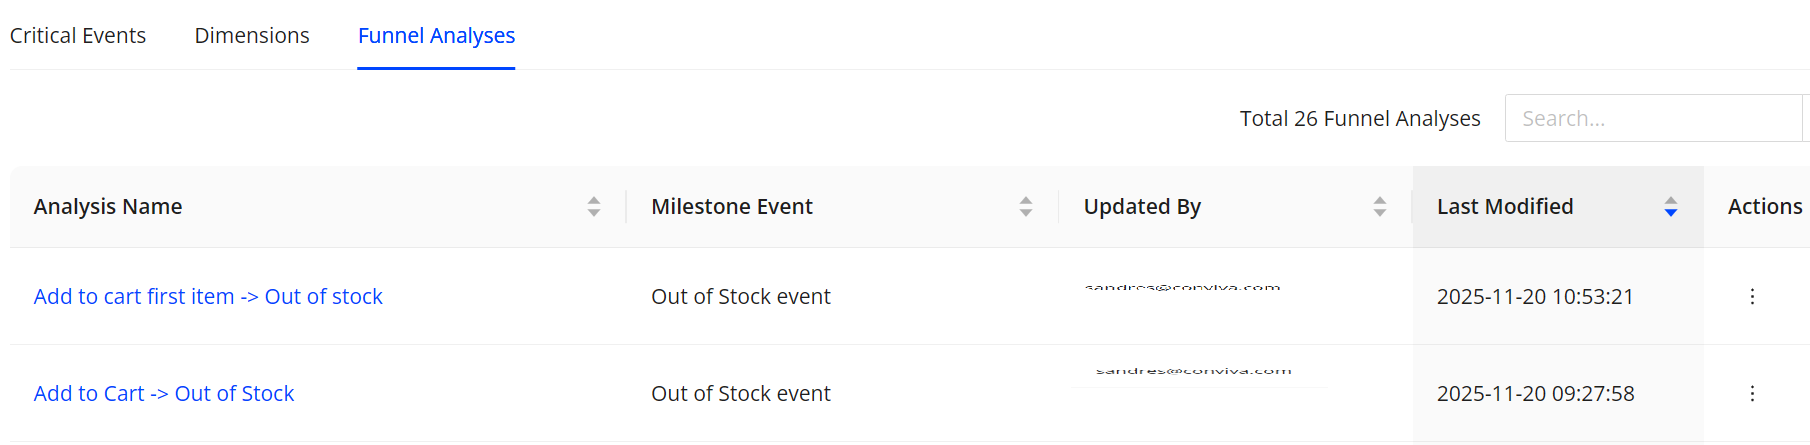This screenshot has width=1810, height=445.
Task: Select the first row's 'Out of Stock event' cell
Action: tap(741, 297)
